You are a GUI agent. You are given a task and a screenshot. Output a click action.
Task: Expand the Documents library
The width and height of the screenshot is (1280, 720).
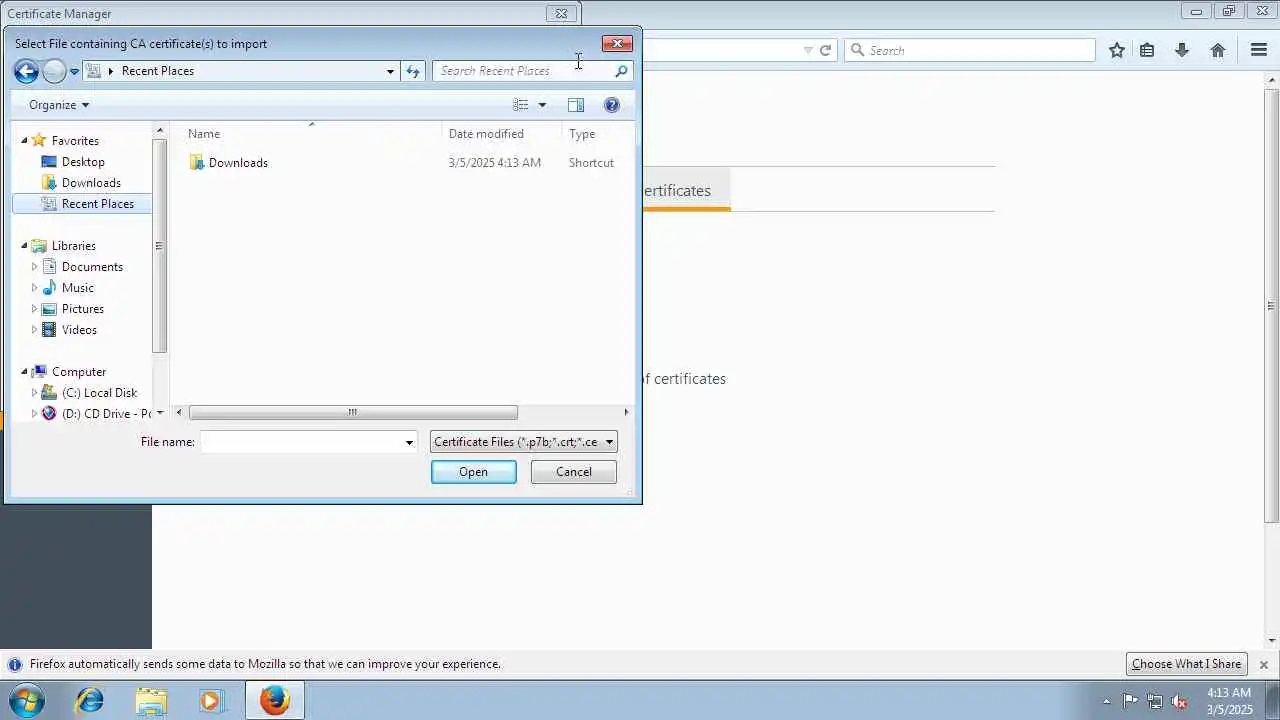pos(35,267)
